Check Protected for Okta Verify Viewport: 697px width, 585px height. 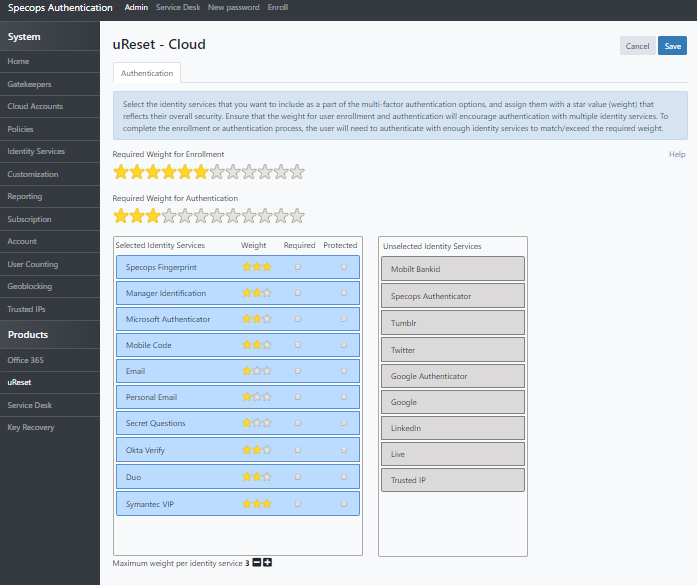(344, 450)
